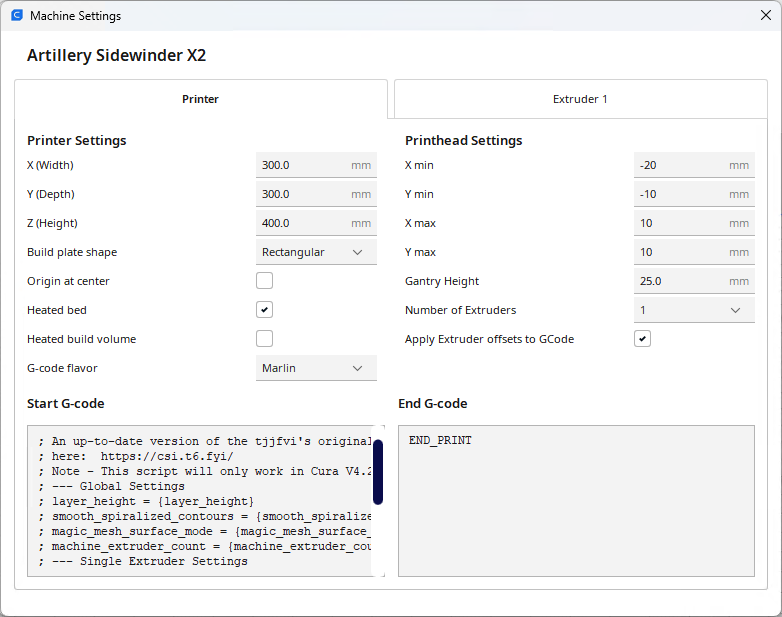Click the Start G-code vertical scrollbar

pyautogui.click(x=378, y=472)
